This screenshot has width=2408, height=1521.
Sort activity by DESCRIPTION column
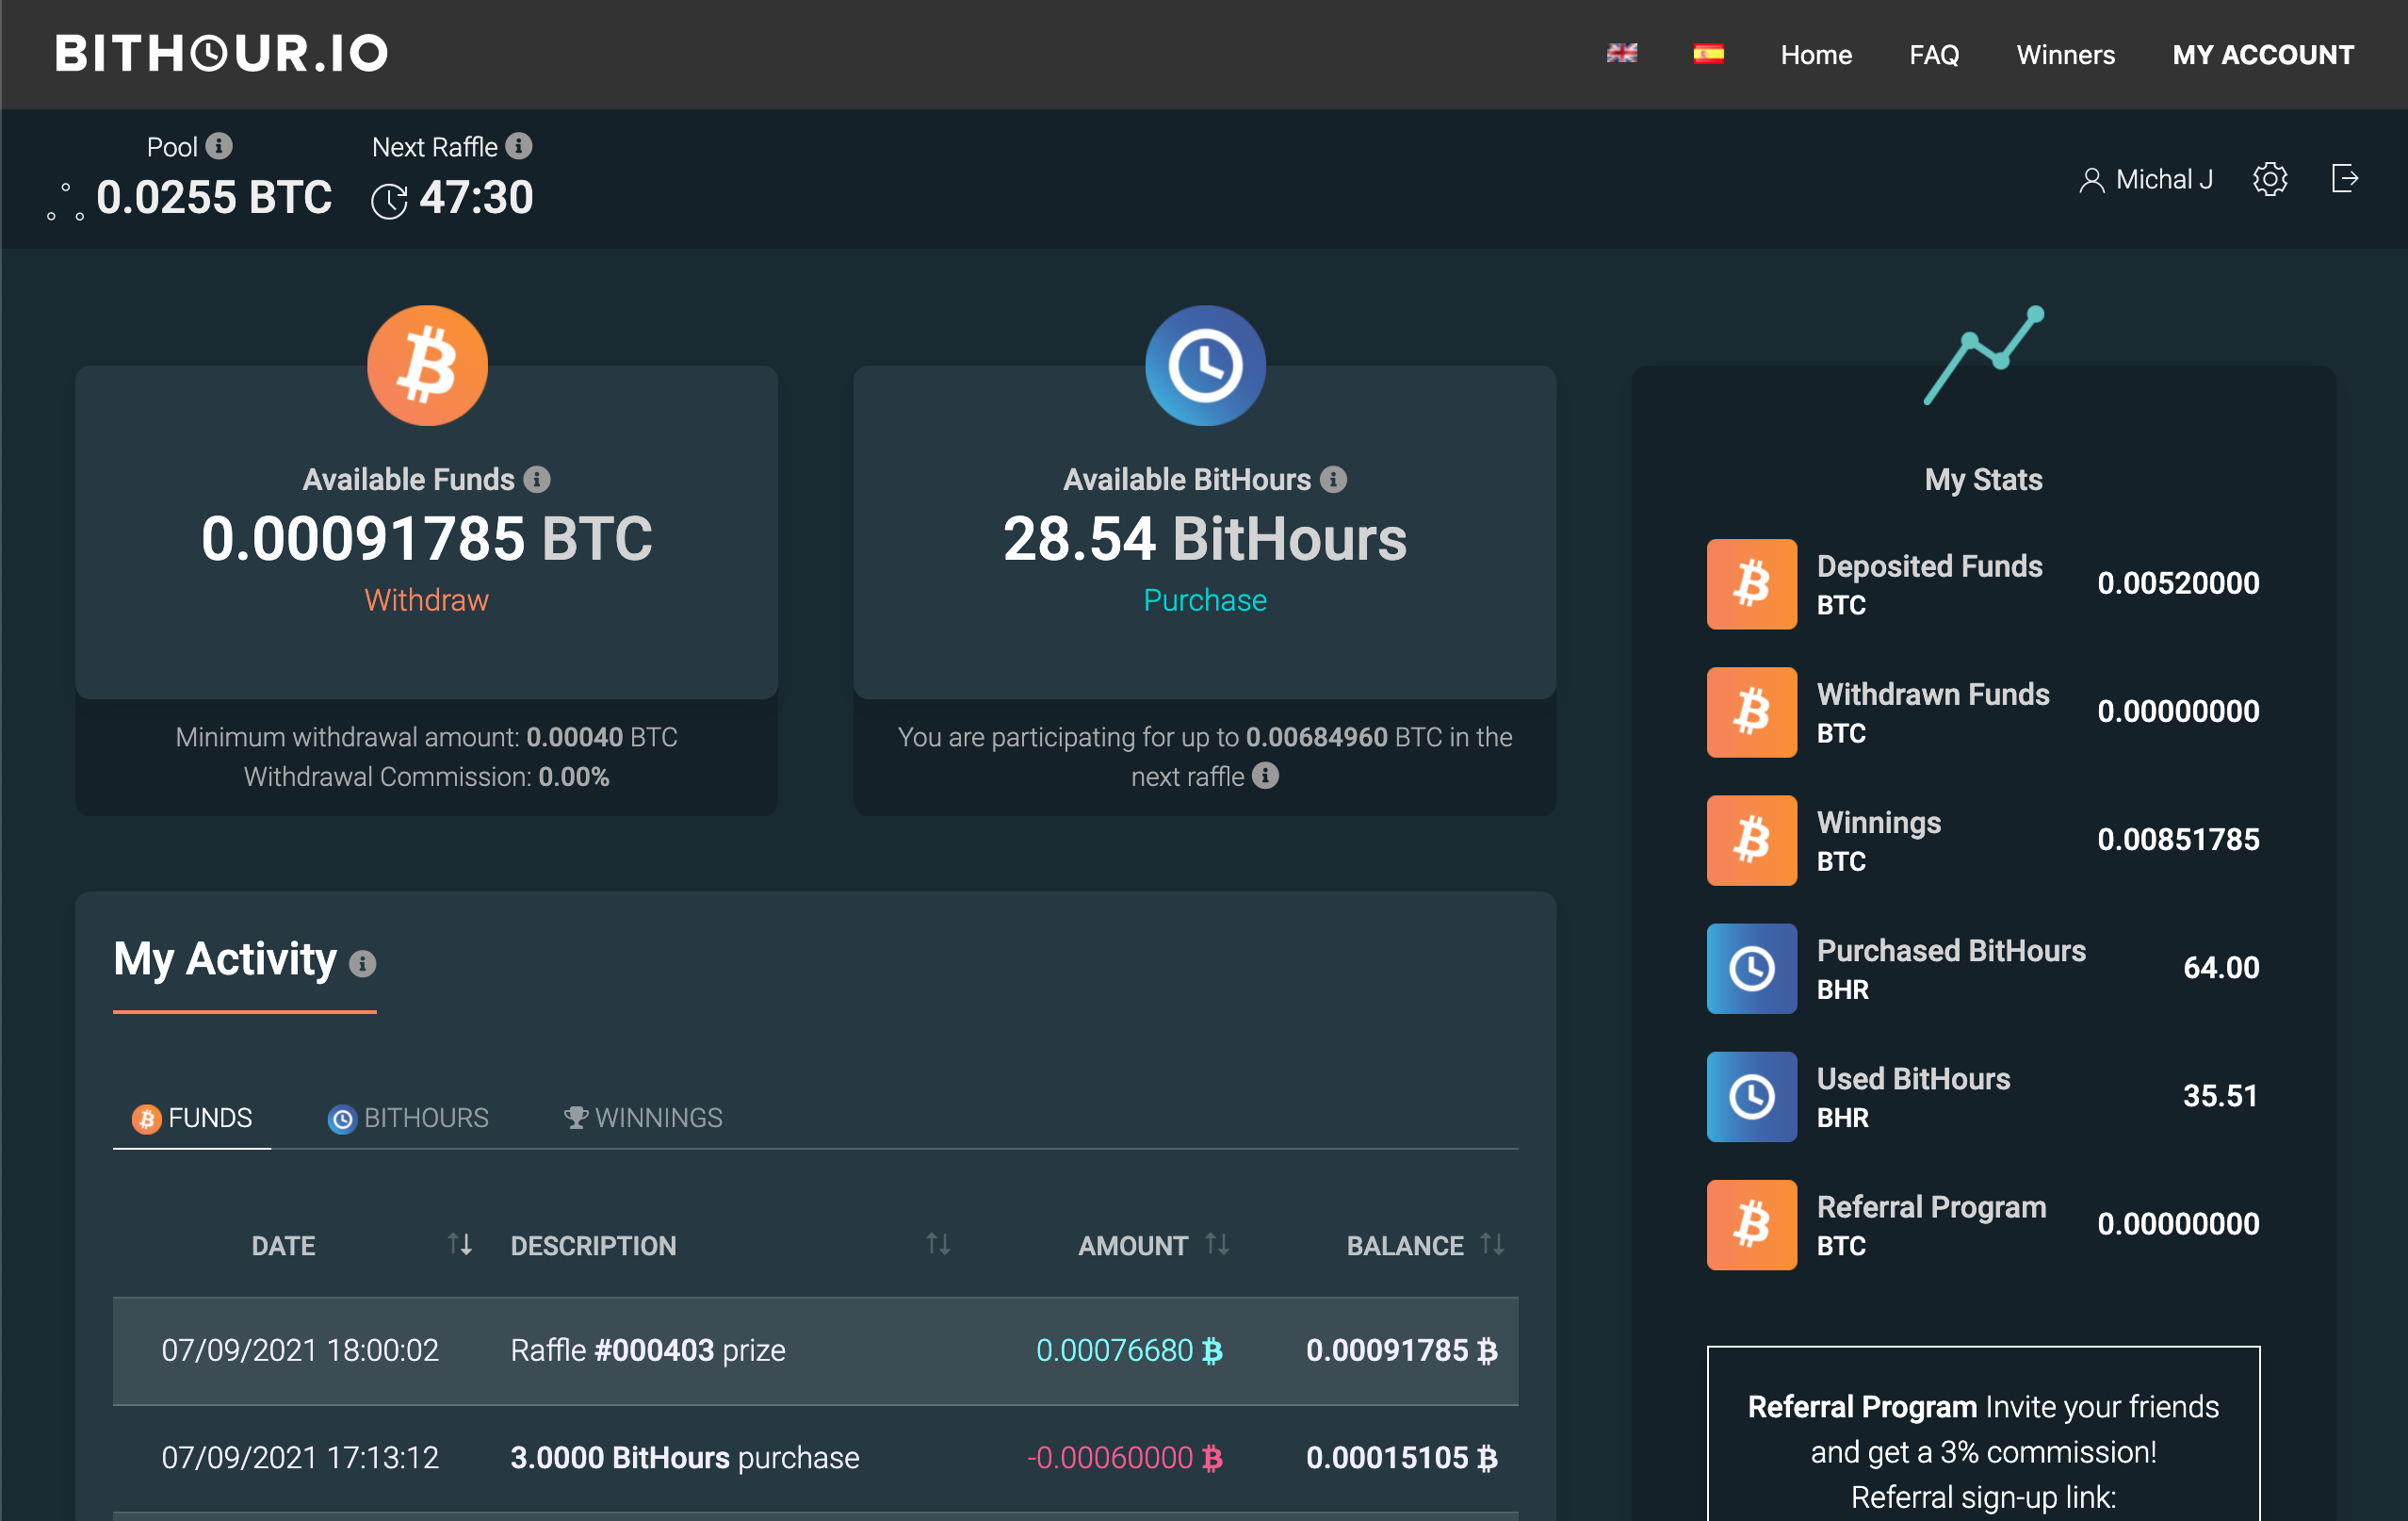[938, 1245]
